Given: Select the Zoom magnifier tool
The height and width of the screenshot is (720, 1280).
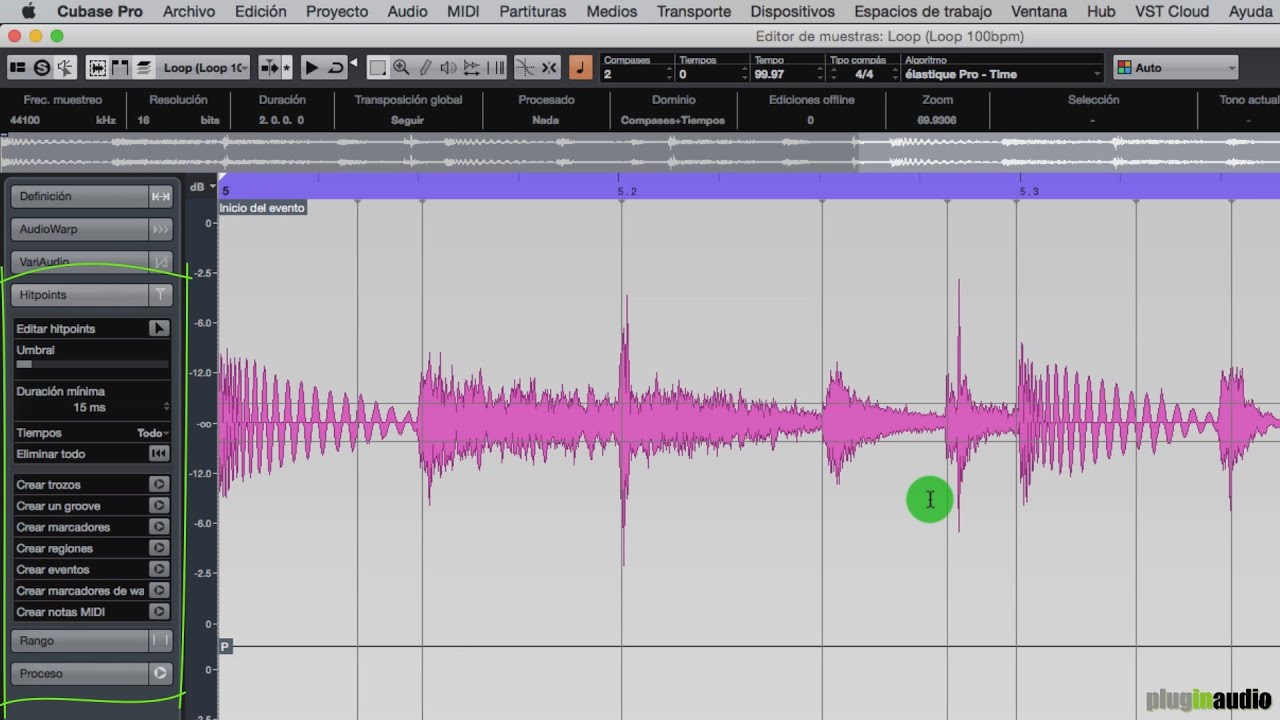Looking at the screenshot, I should (401, 68).
